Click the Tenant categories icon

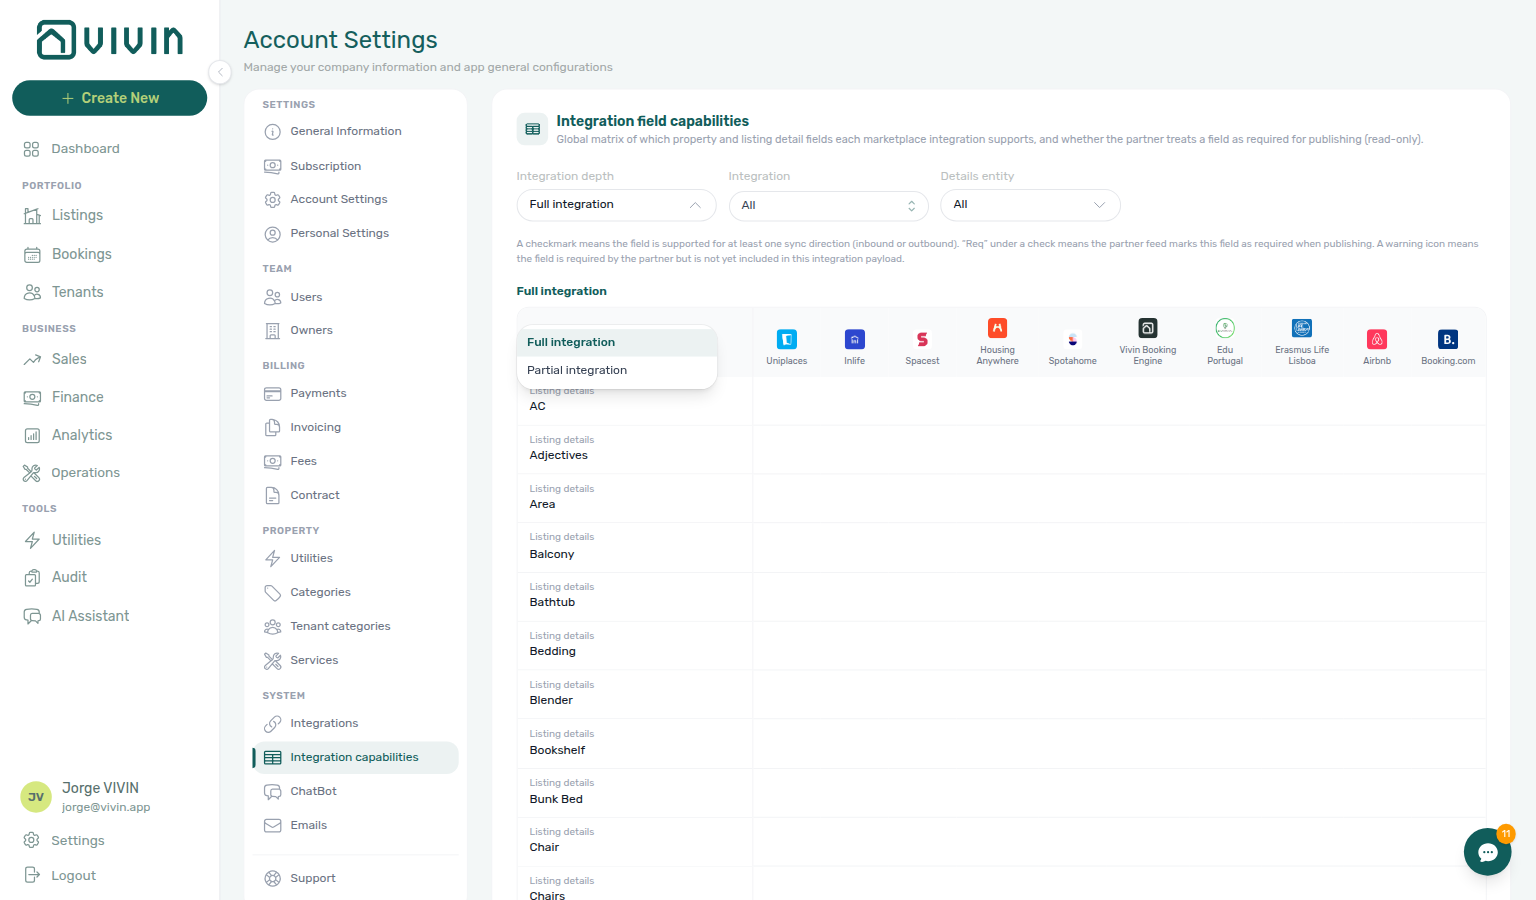click(x=272, y=627)
